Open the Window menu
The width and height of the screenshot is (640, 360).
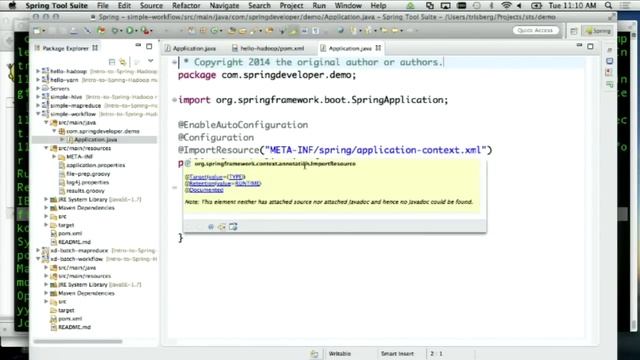tap(348, 6)
